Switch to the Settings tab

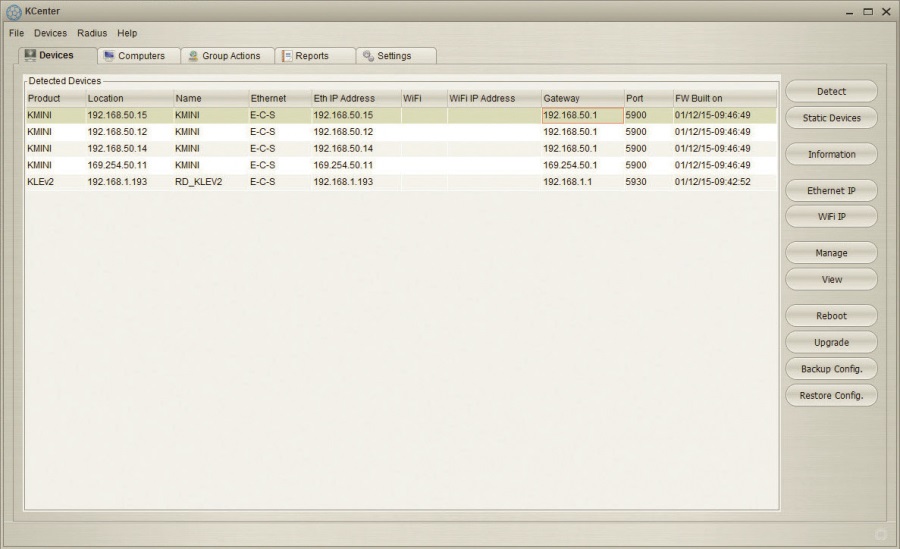[x=396, y=56]
